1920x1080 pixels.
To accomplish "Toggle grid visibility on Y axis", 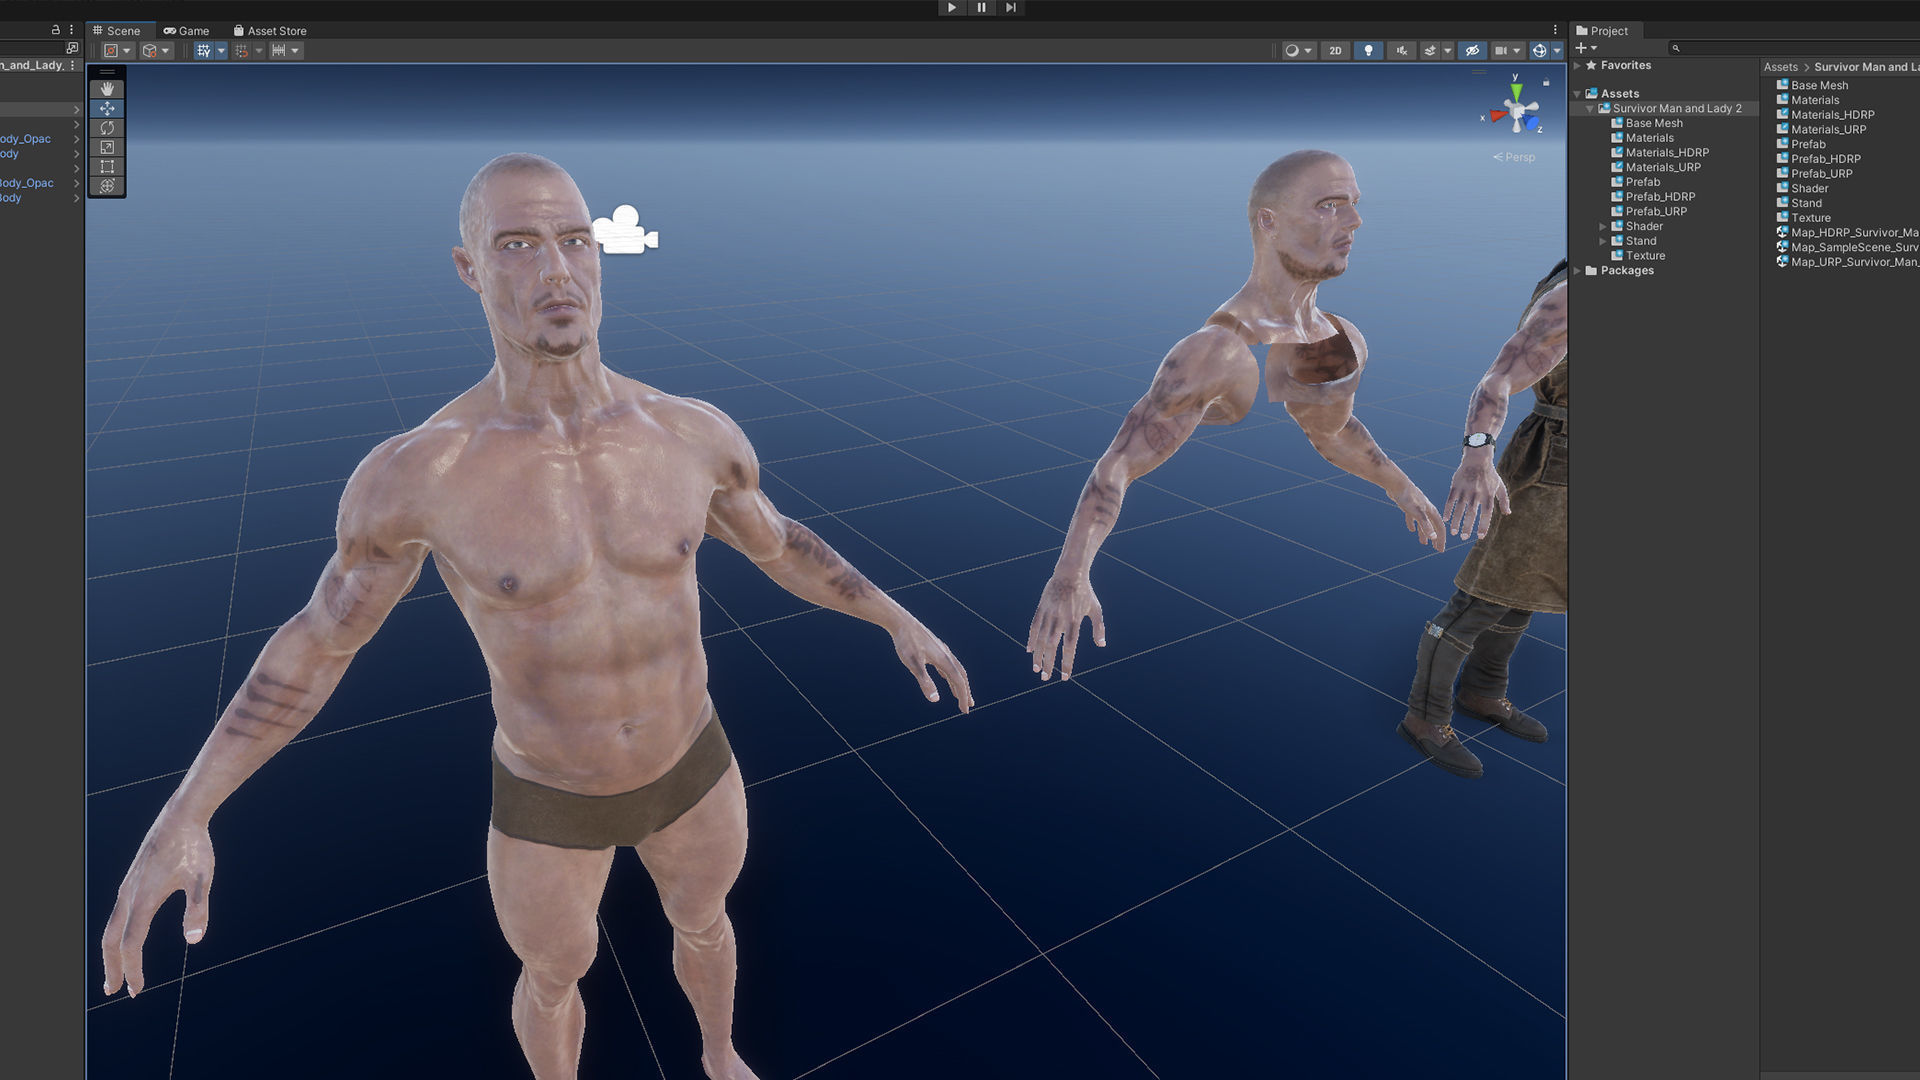I will click(x=203, y=51).
